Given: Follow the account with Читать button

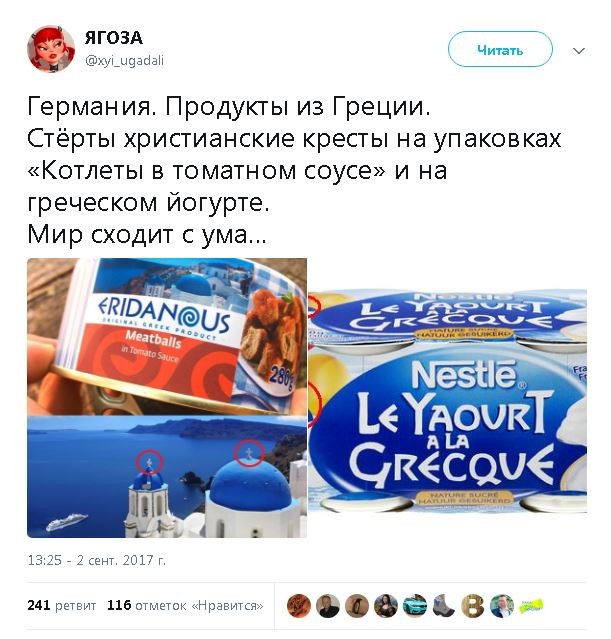Looking at the screenshot, I should [500, 49].
